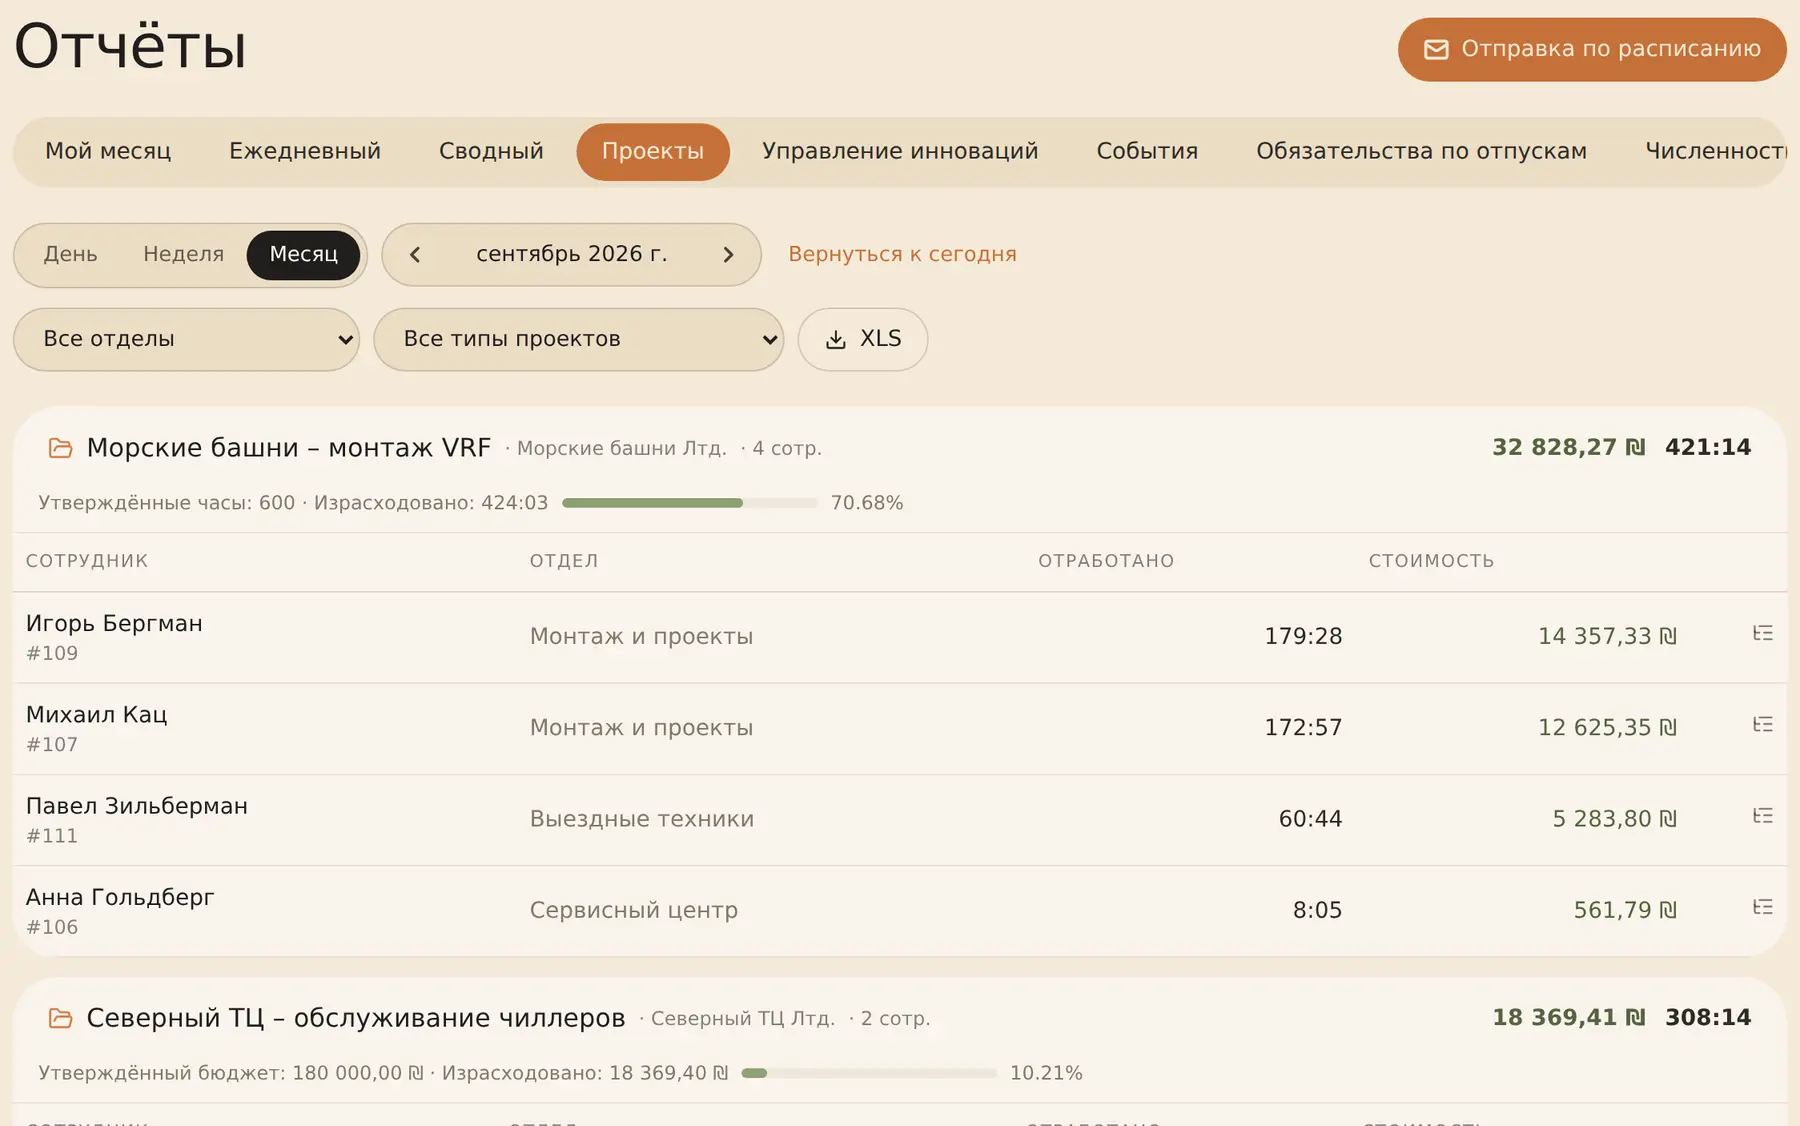The image size is (1800, 1126).
Task: Click folder icon of Морские башни project
Action: [x=61, y=448]
